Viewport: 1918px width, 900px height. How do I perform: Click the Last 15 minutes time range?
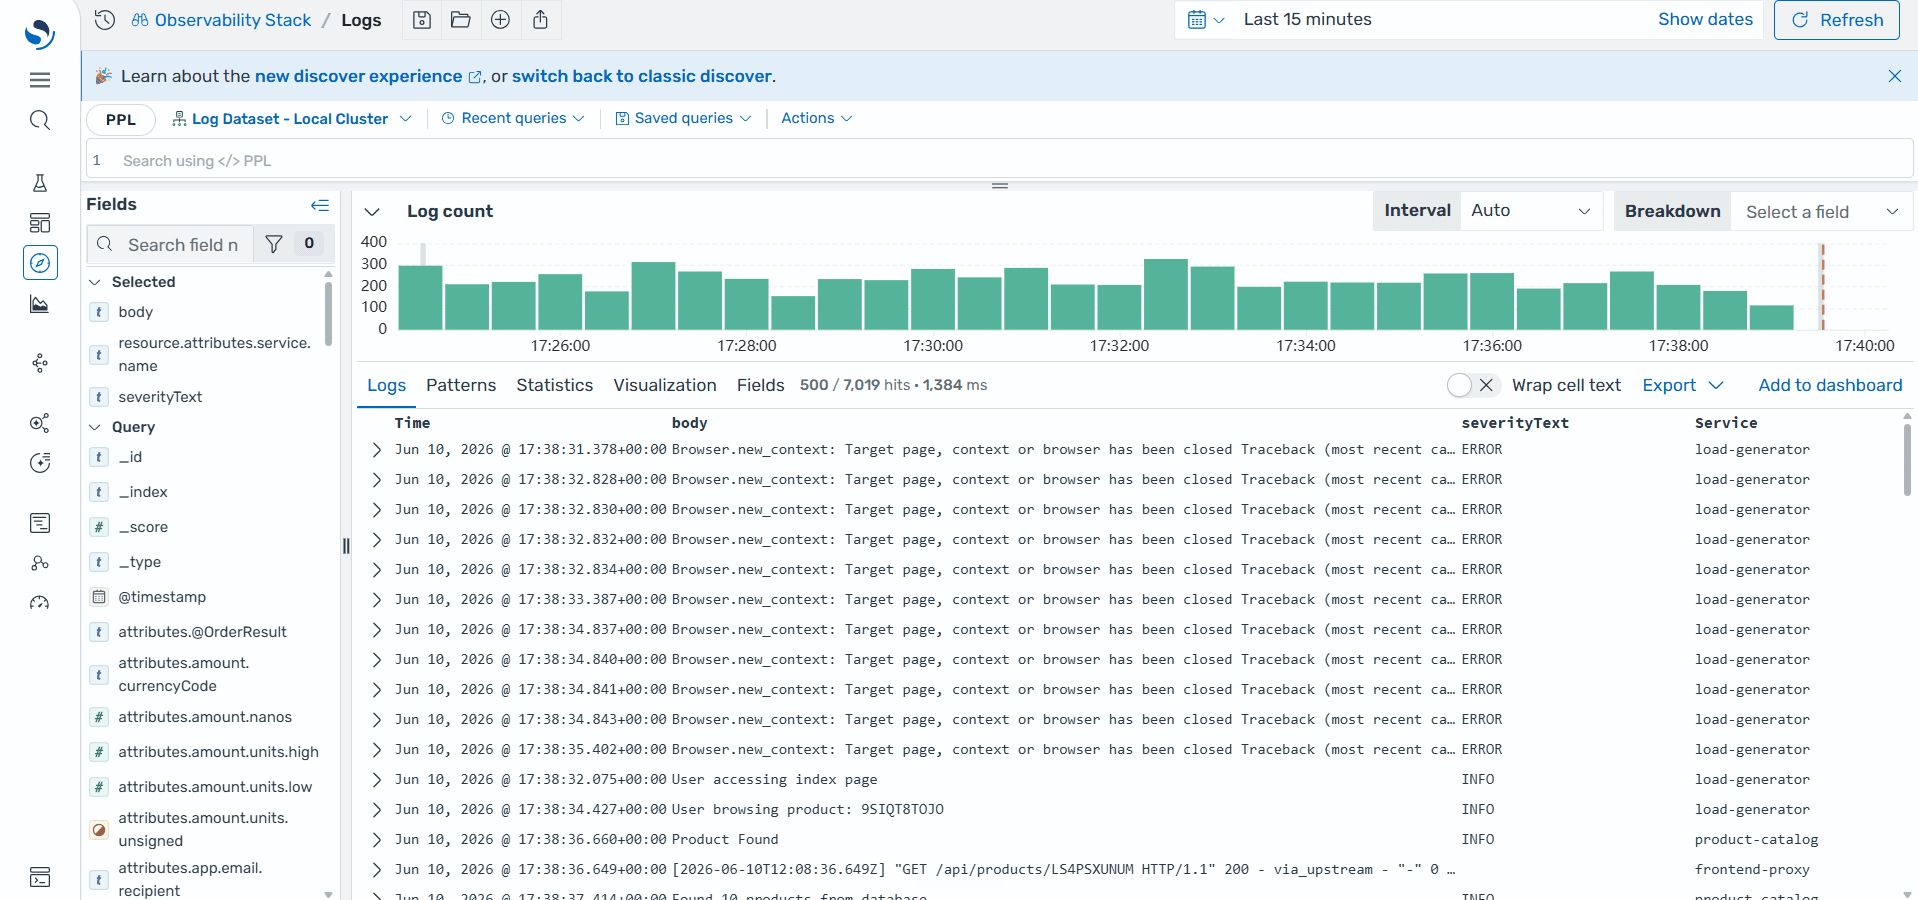1307,20
